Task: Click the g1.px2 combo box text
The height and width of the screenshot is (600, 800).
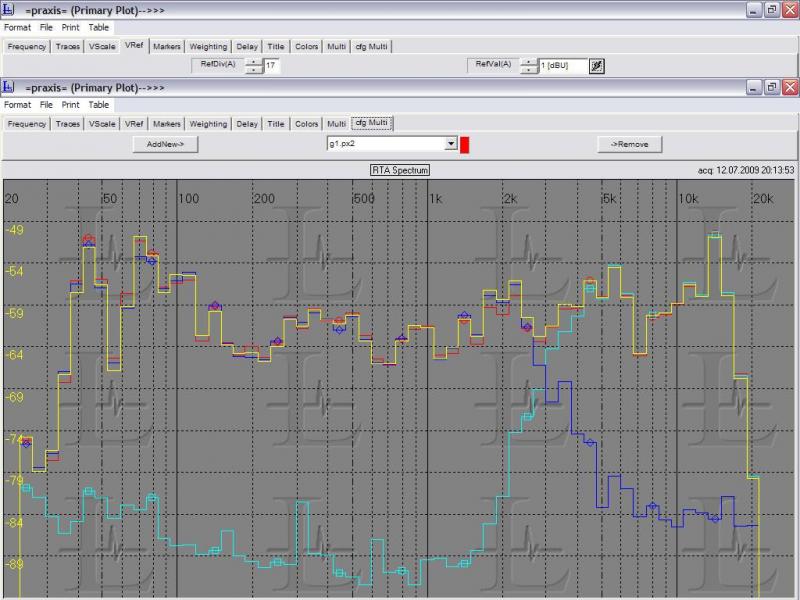Action: tap(386, 144)
